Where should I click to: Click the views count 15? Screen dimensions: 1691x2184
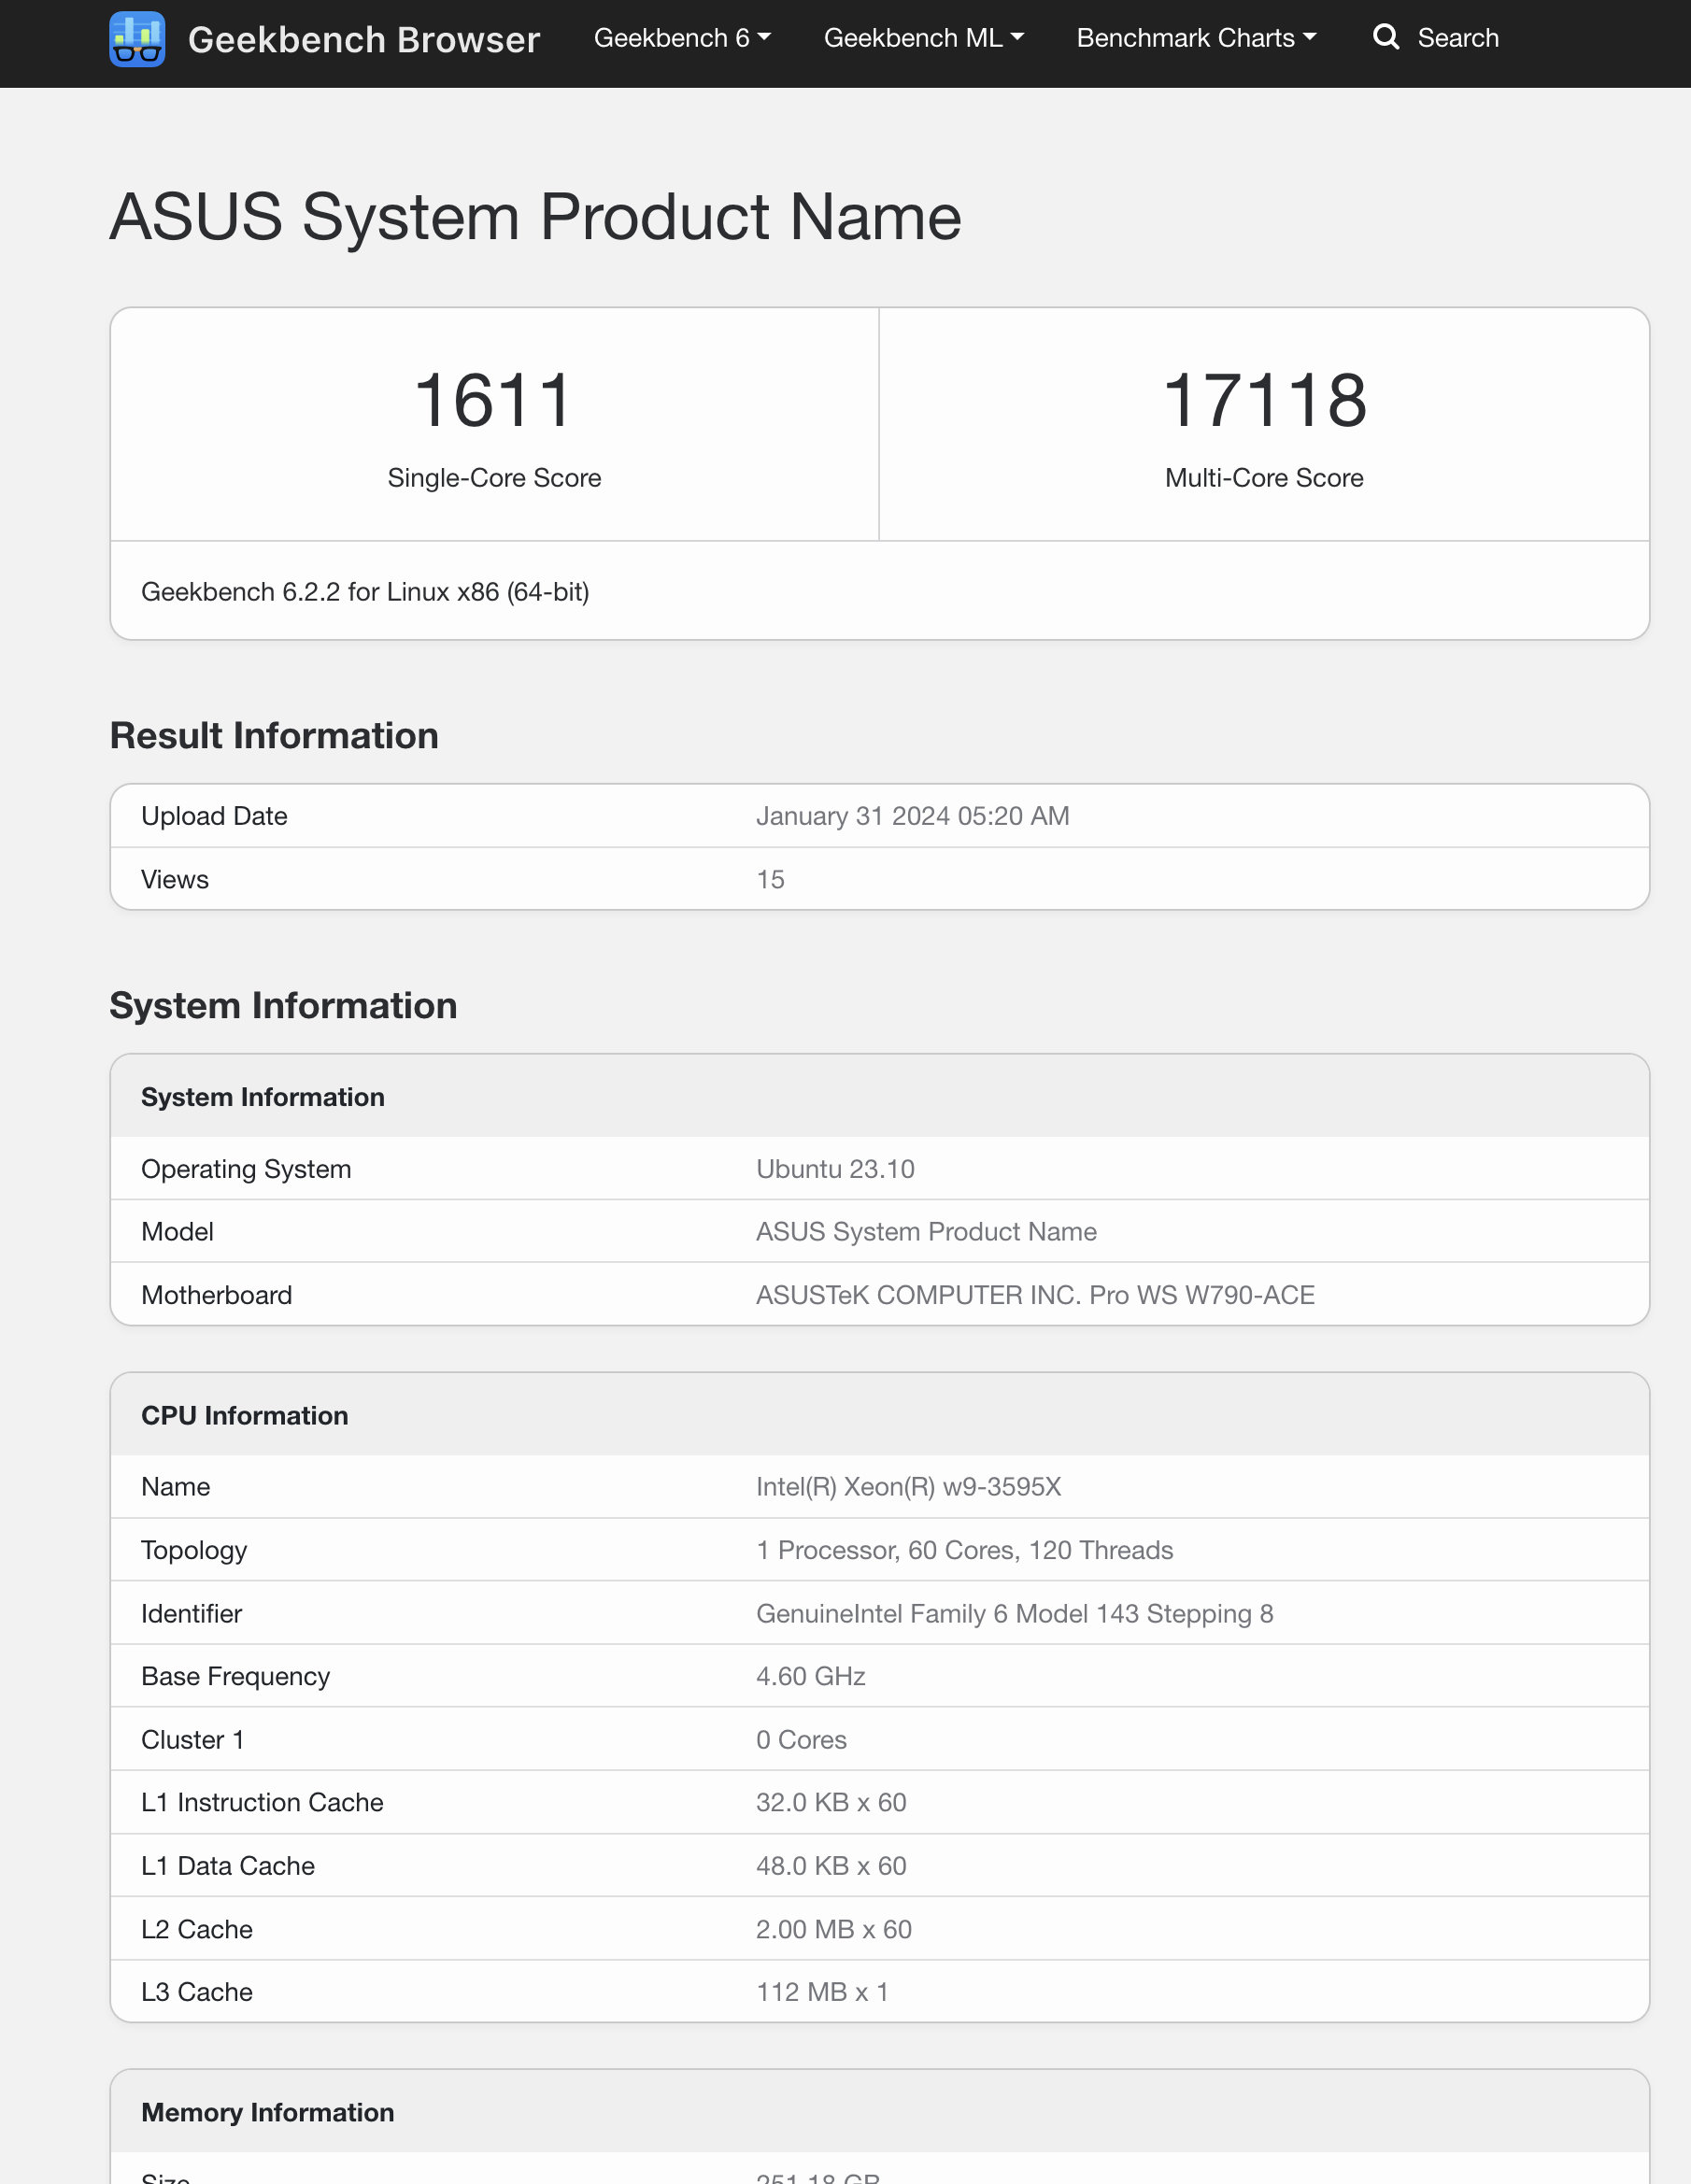point(770,879)
